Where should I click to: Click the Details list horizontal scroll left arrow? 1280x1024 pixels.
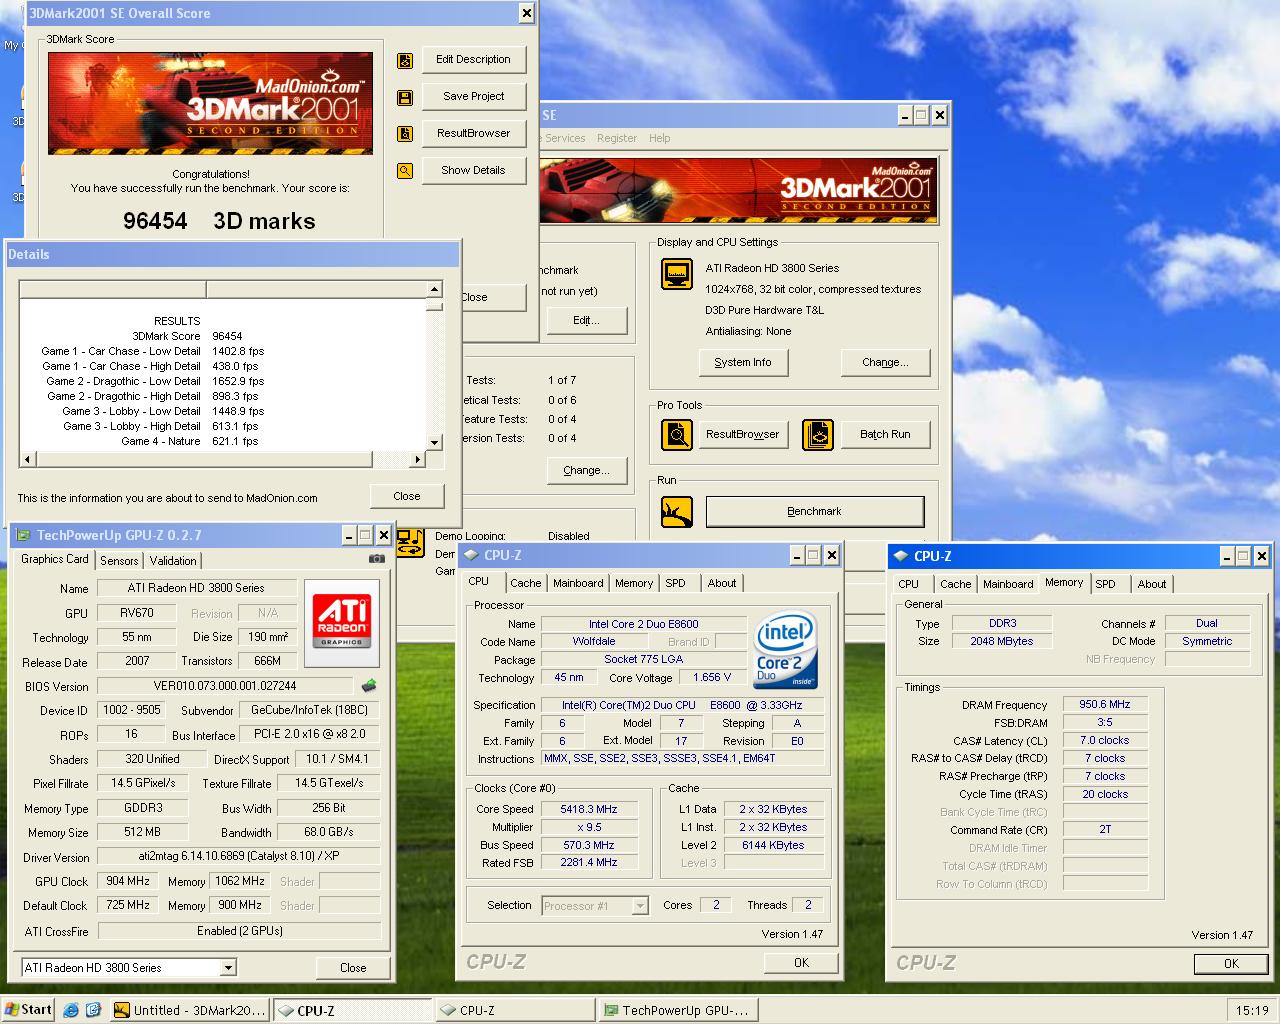[28, 460]
